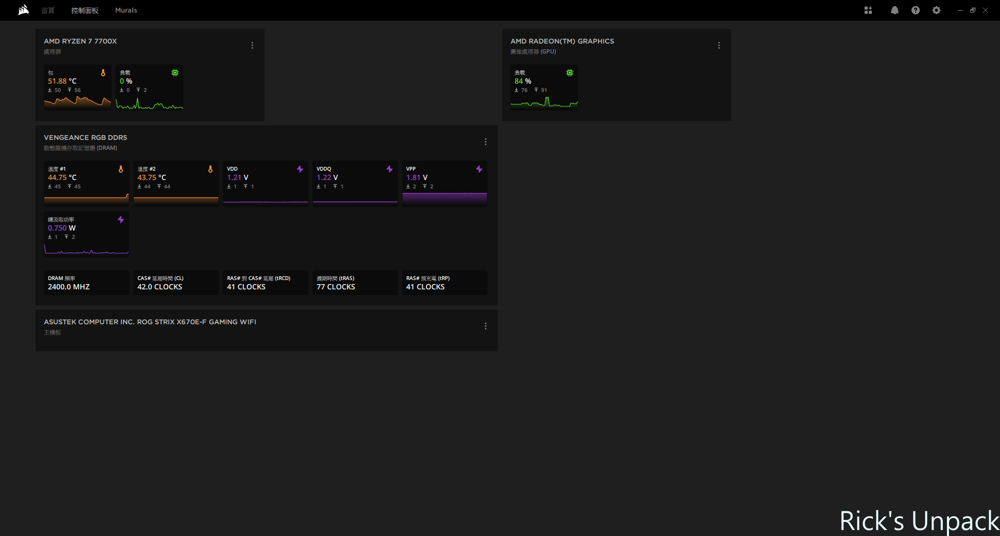Click the CPU 51.88 °C value
Viewport: 1000px width, 536px height.
[x=62, y=81]
